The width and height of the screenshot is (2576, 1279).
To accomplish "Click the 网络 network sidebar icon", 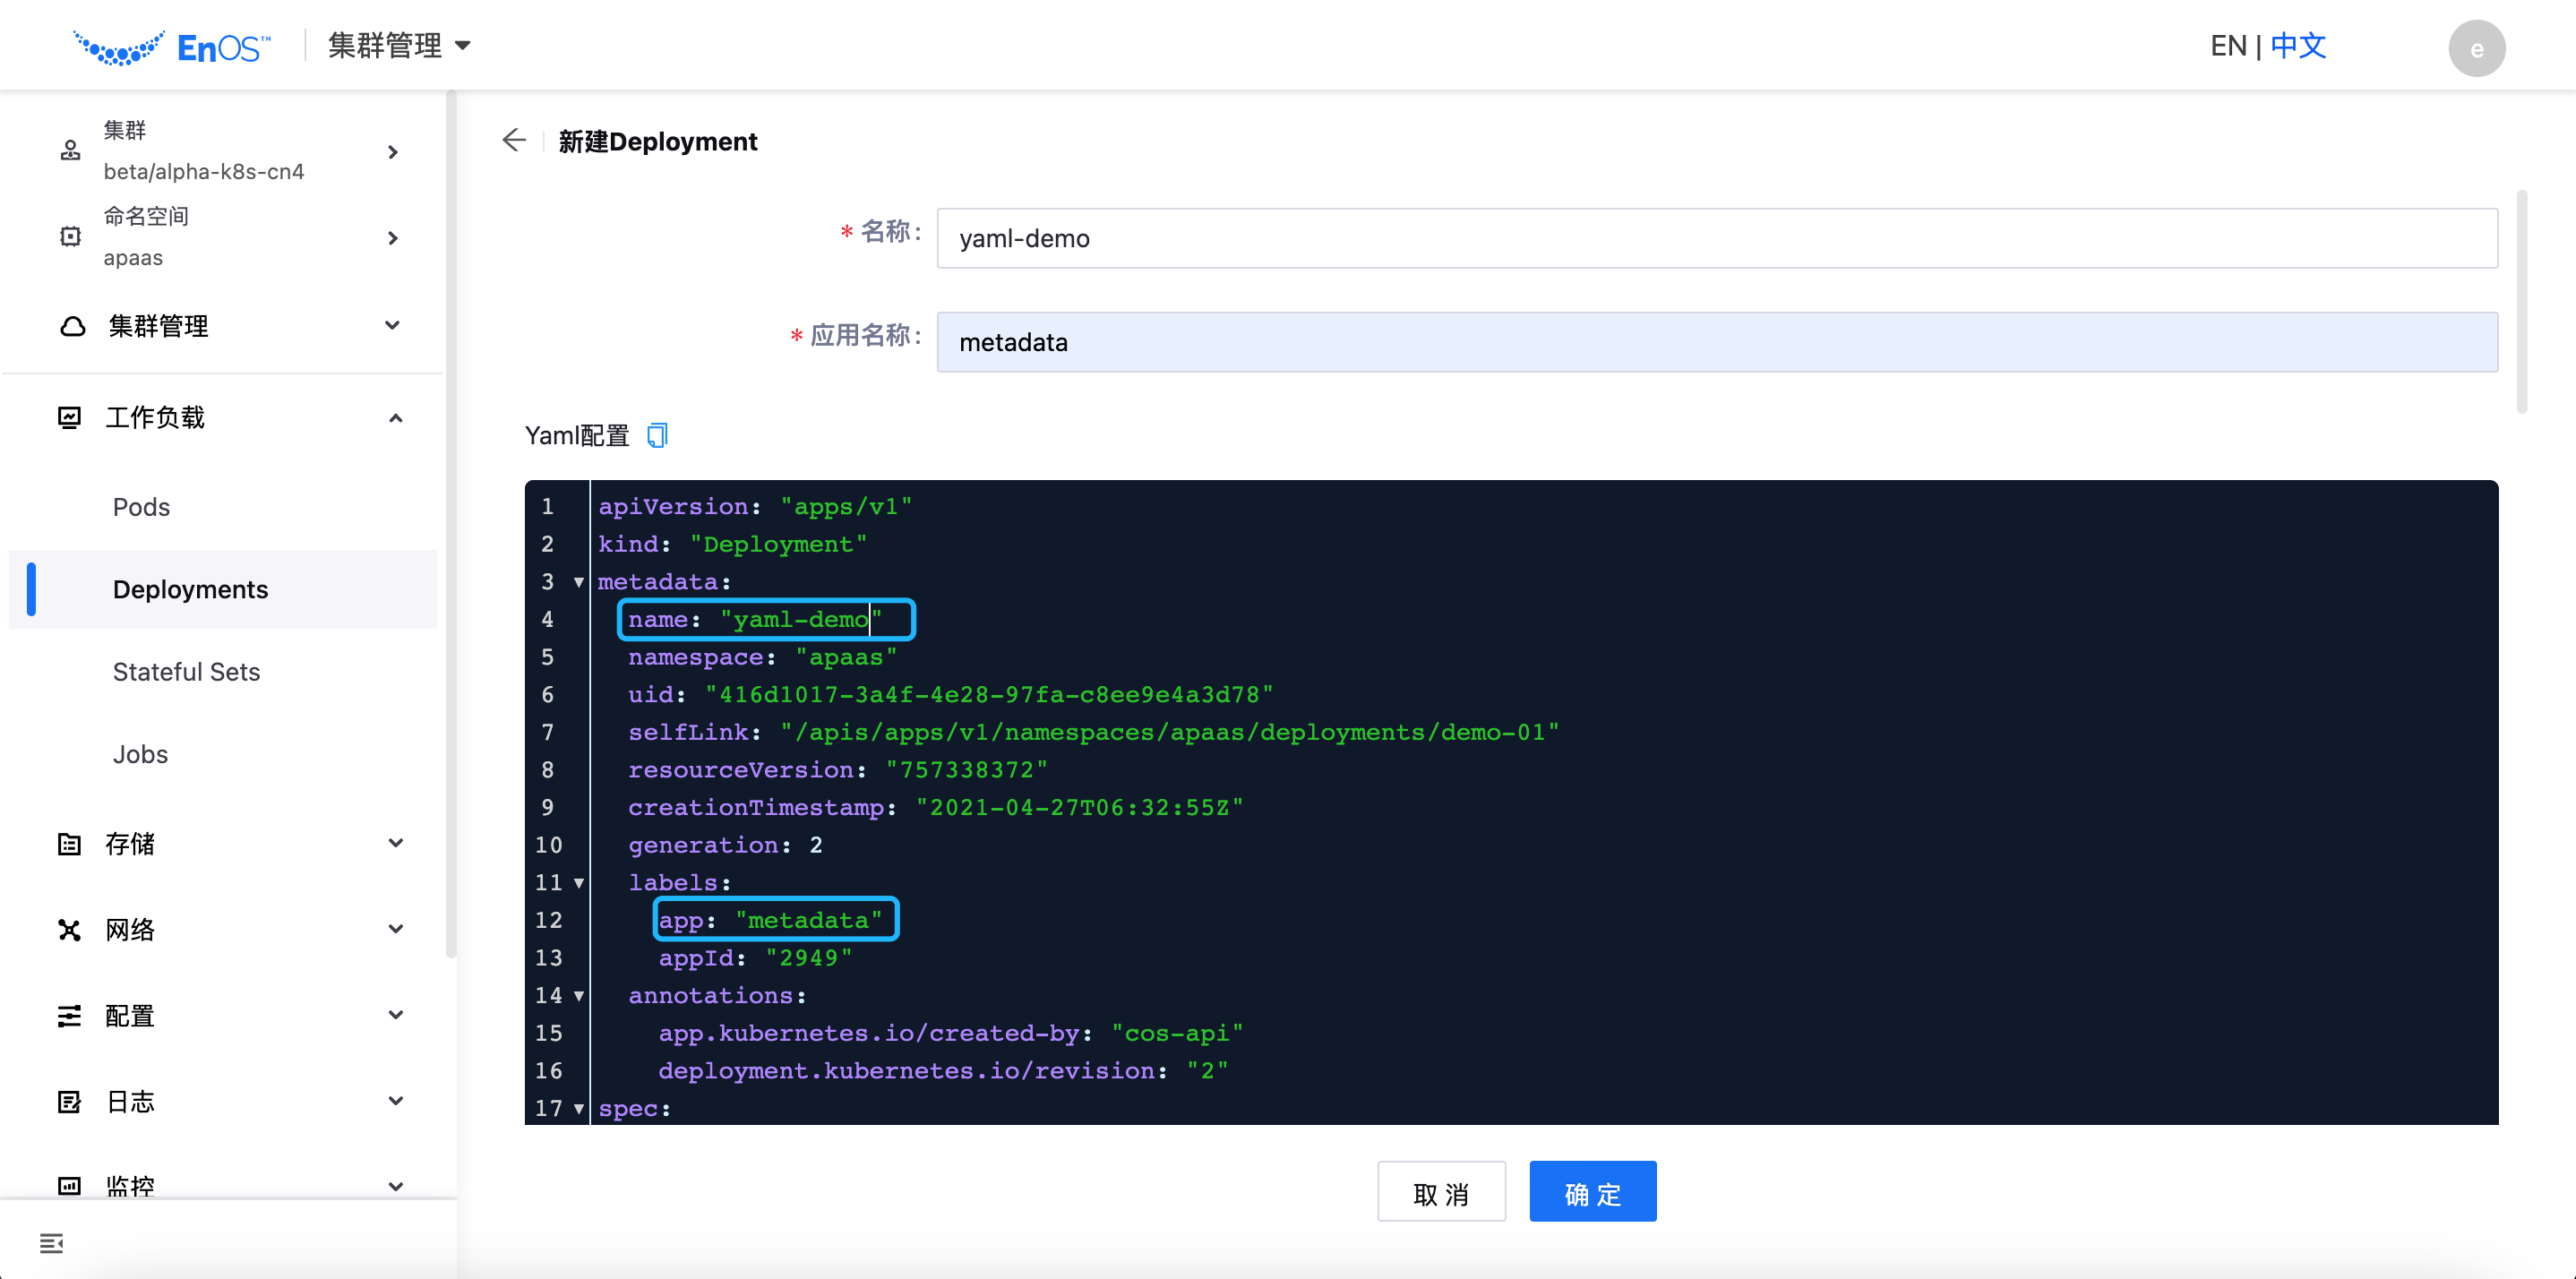I will click(x=69, y=929).
